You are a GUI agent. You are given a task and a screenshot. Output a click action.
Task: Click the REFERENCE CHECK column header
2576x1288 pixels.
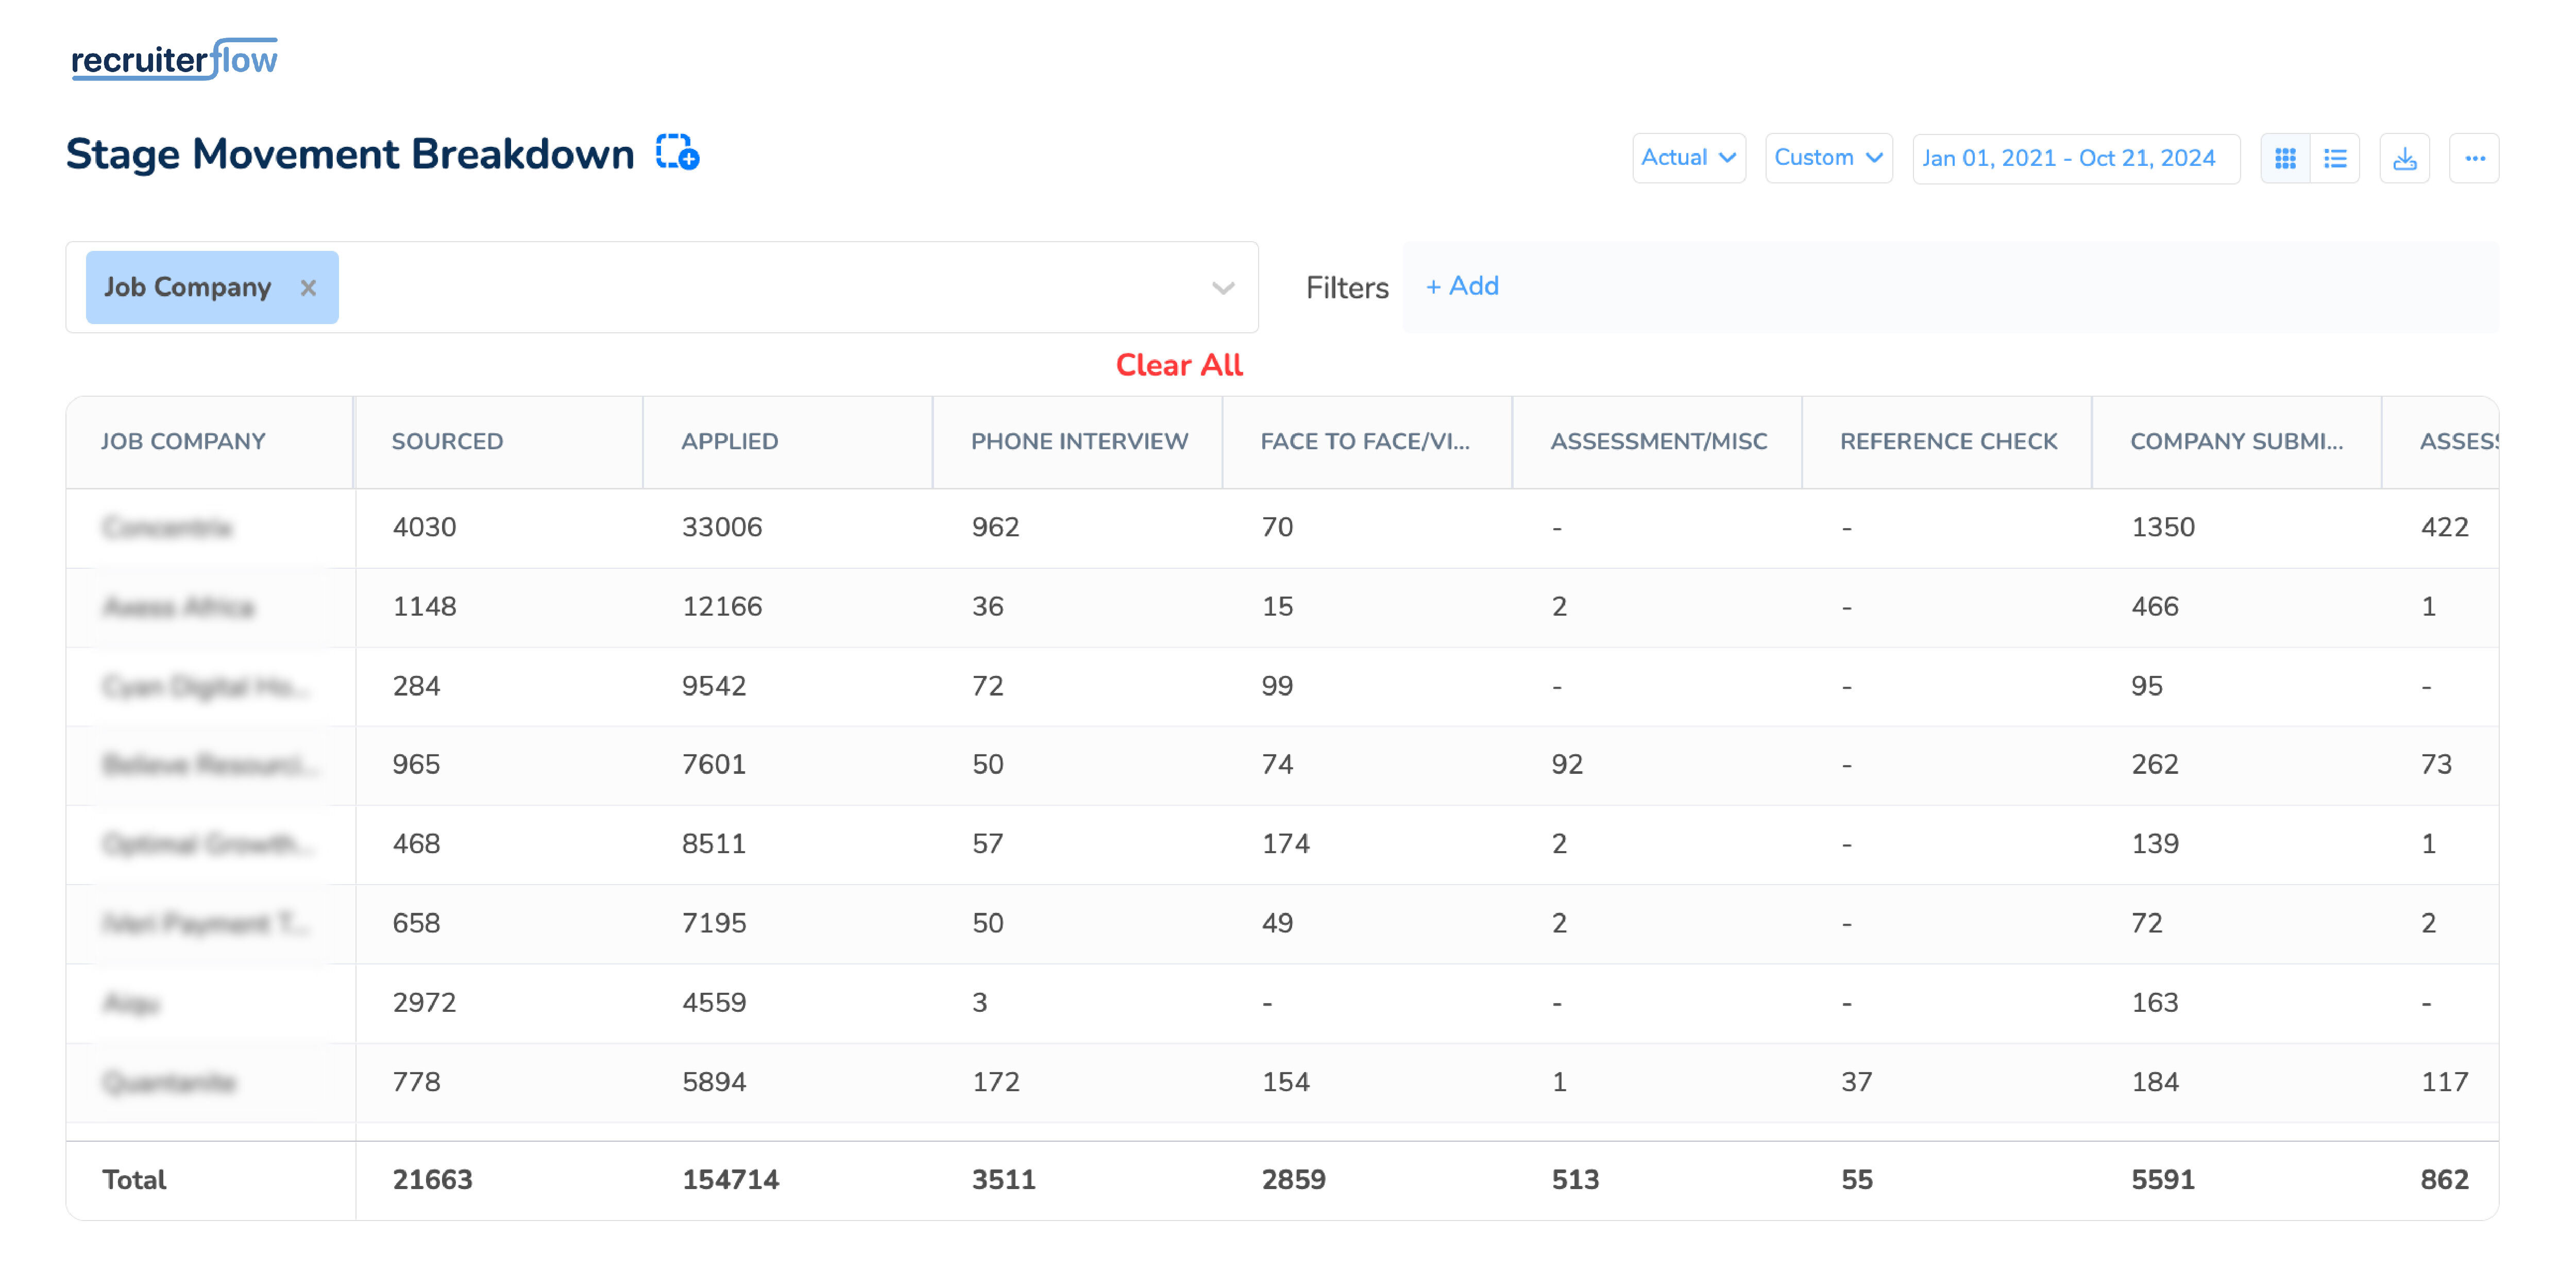coord(1948,441)
